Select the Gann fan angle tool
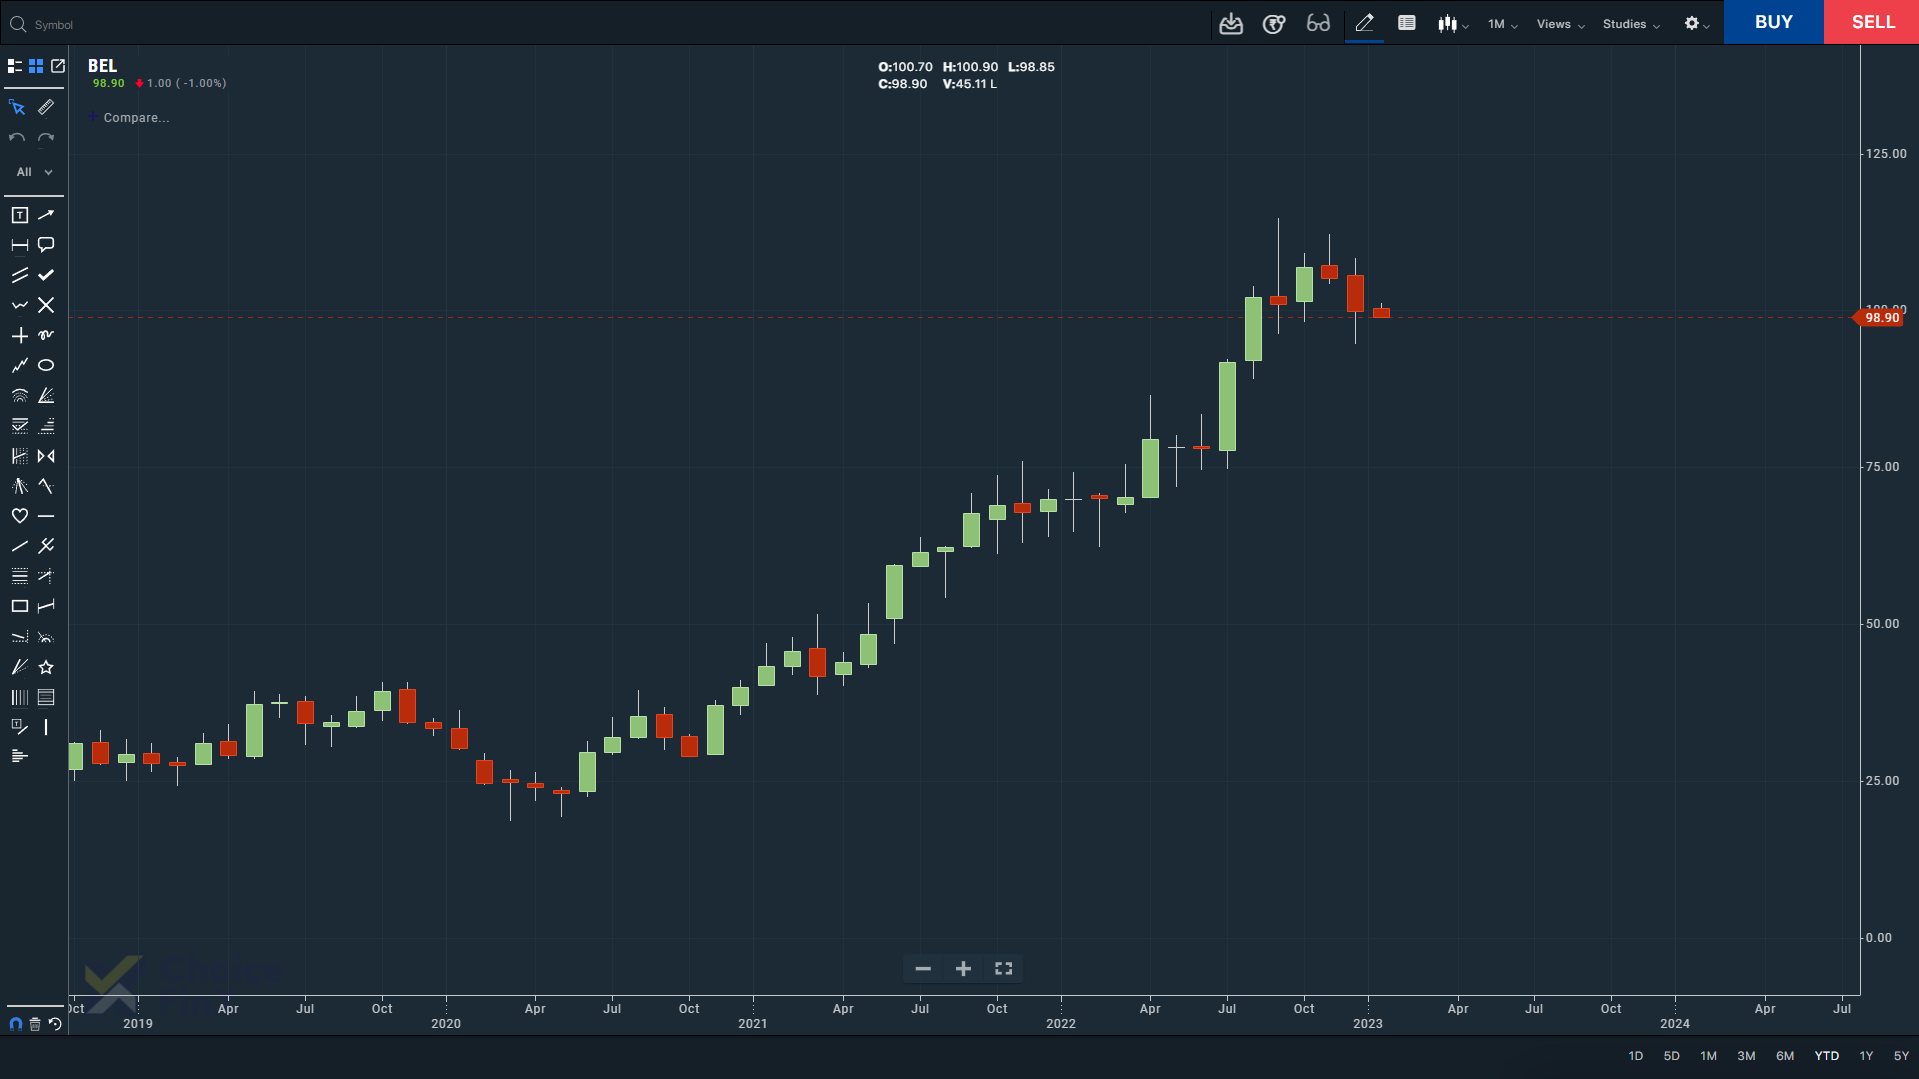 coord(46,396)
